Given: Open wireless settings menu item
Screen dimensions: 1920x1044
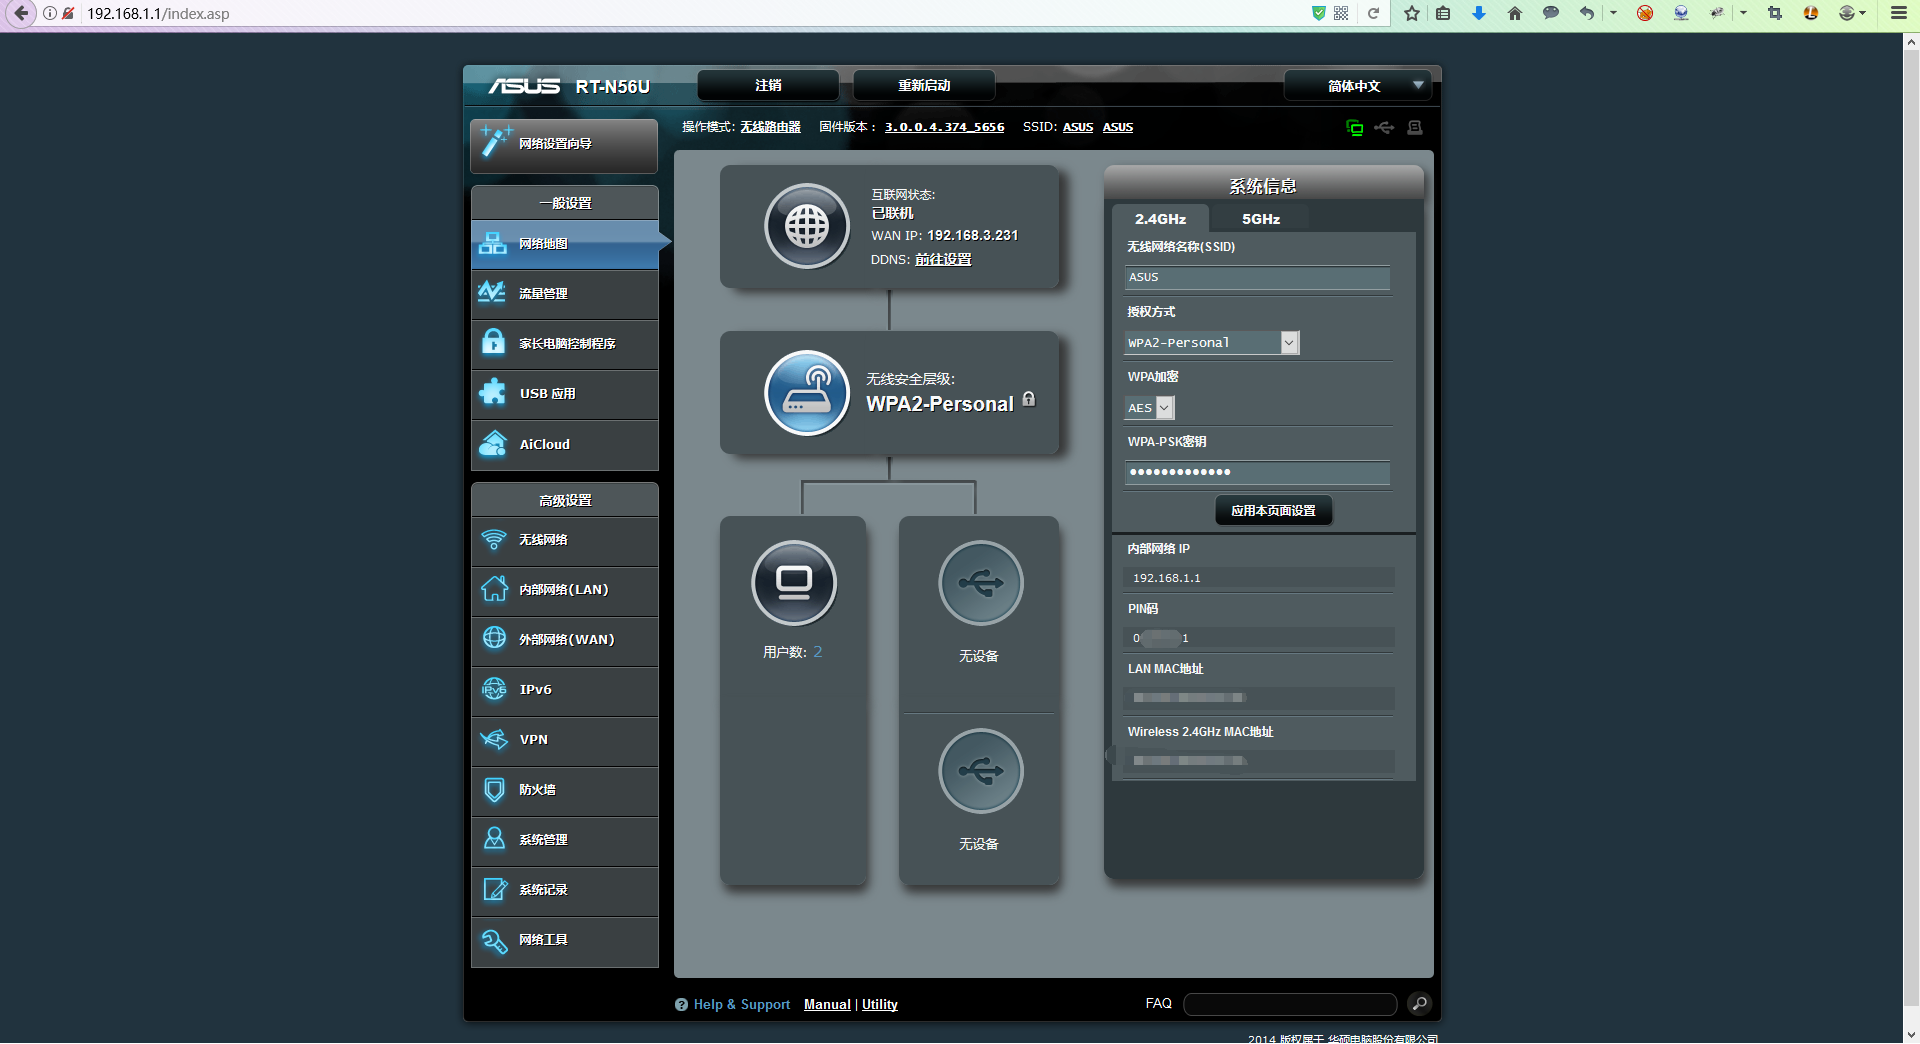Looking at the screenshot, I should click(565, 540).
